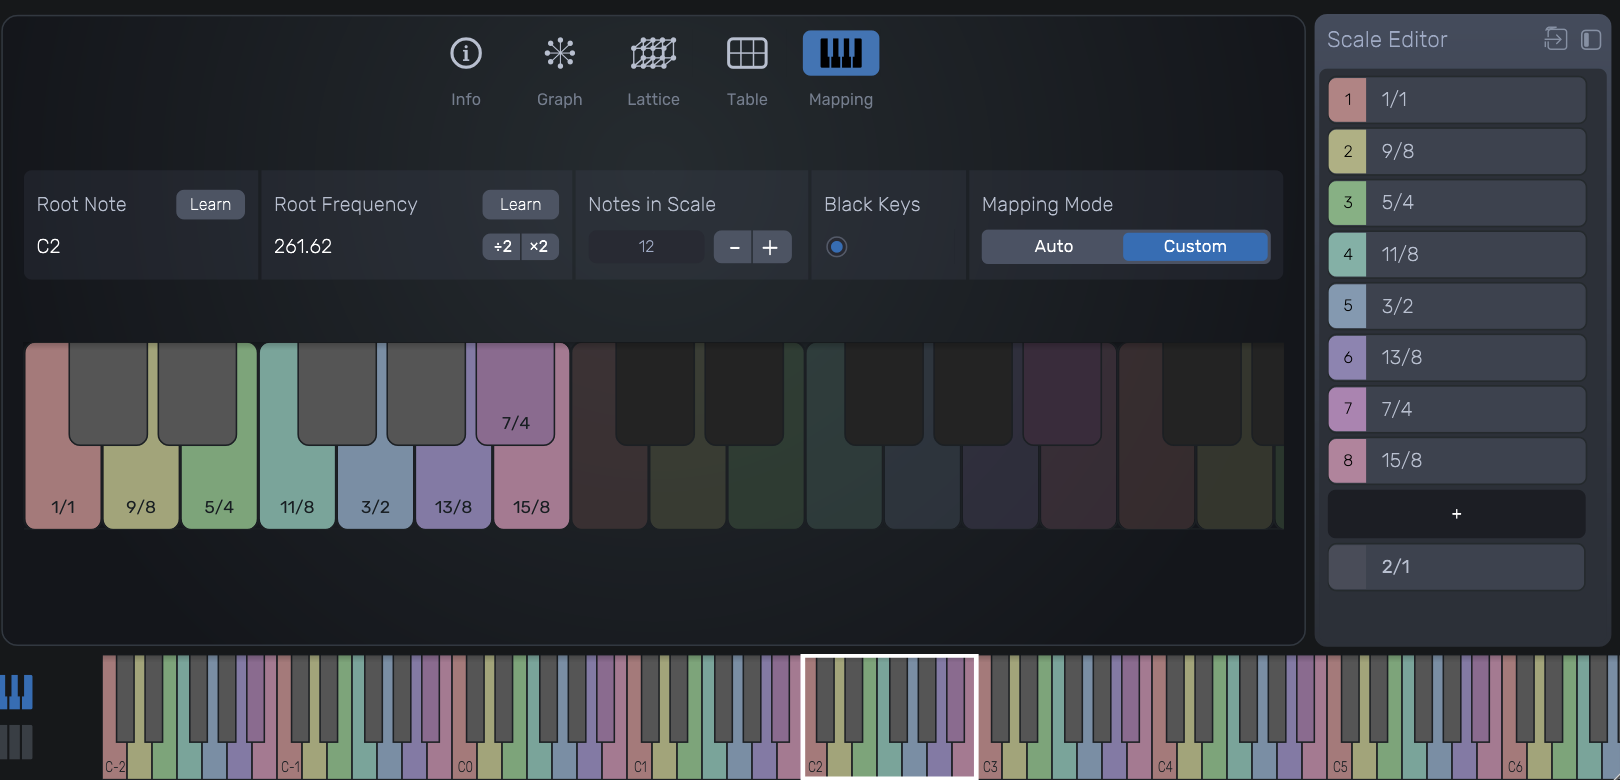The width and height of the screenshot is (1620, 780).
Task: Select the Mapping view icon
Action: point(841,53)
